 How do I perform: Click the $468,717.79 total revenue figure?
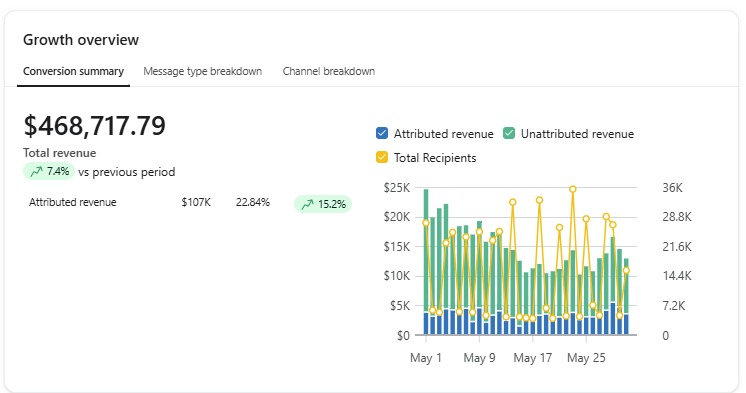point(95,126)
